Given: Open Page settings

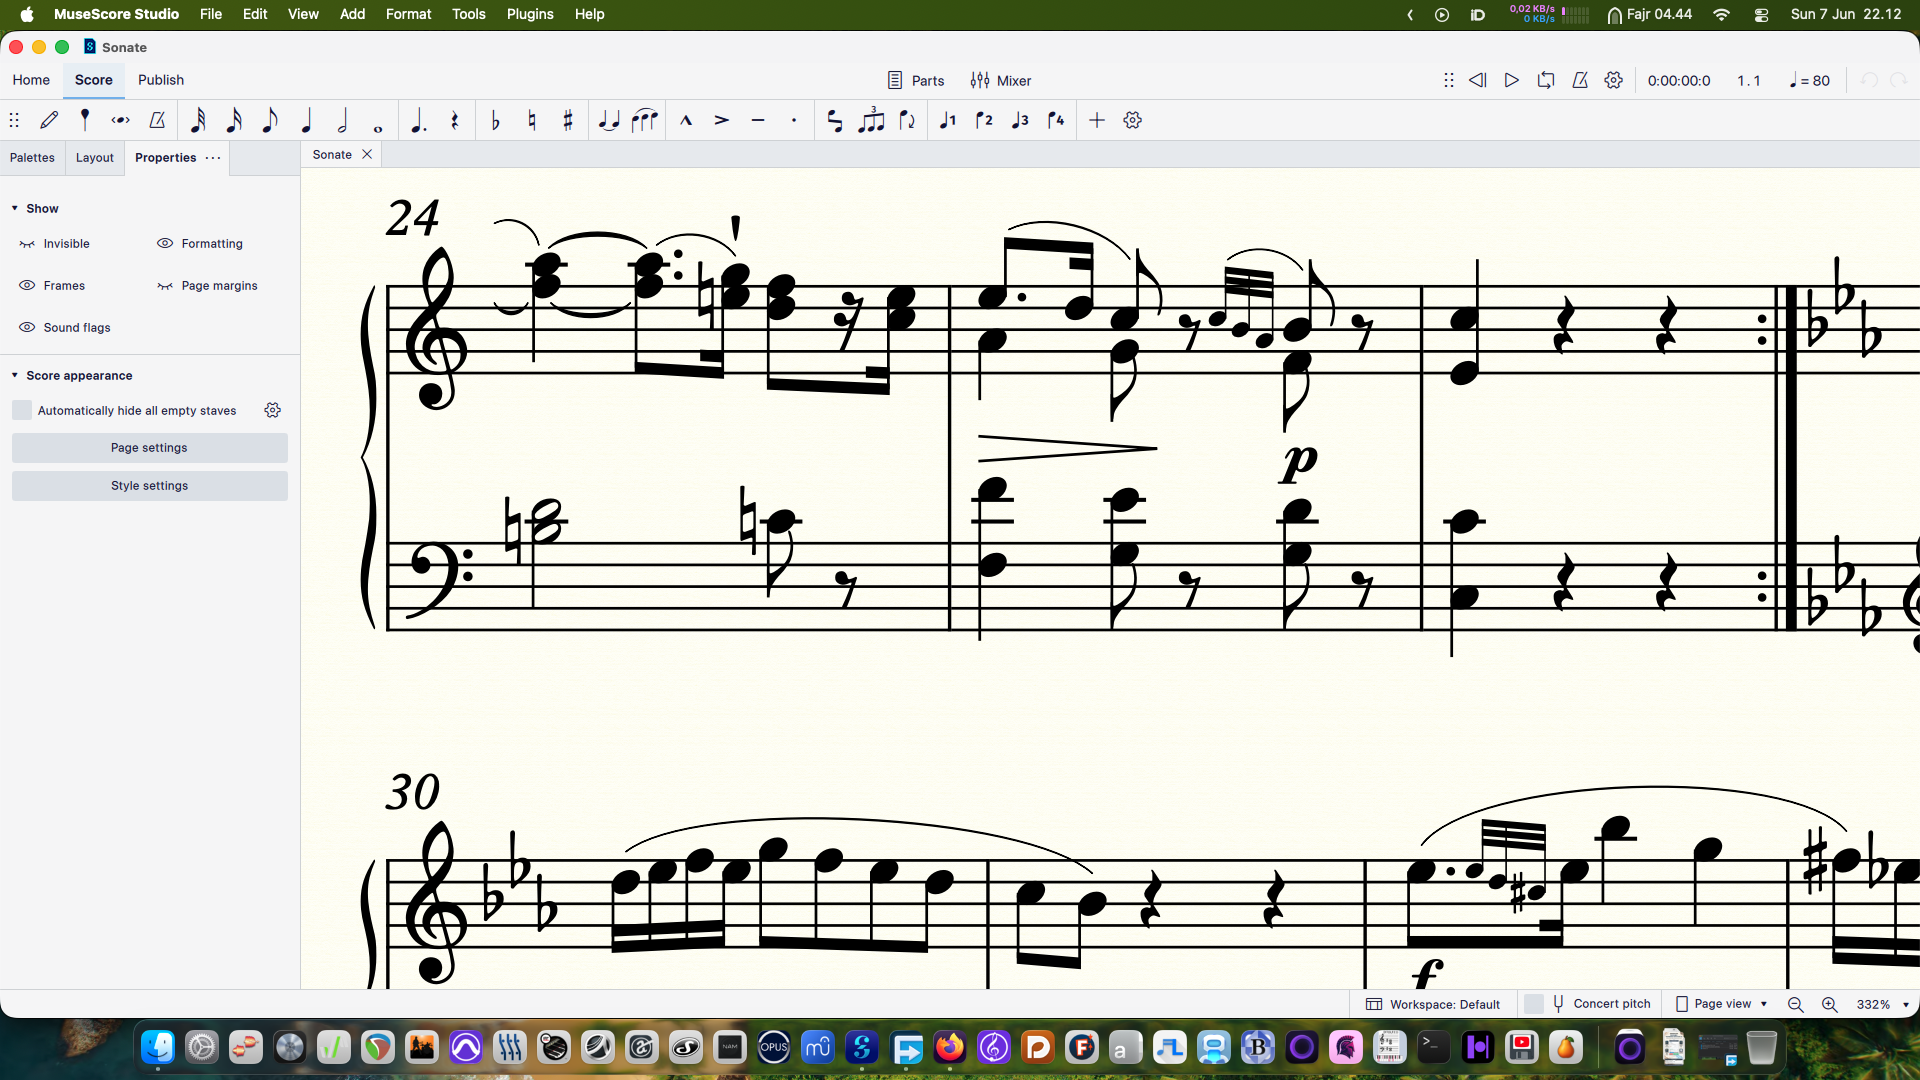Looking at the screenshot, I should pos(150,448).
